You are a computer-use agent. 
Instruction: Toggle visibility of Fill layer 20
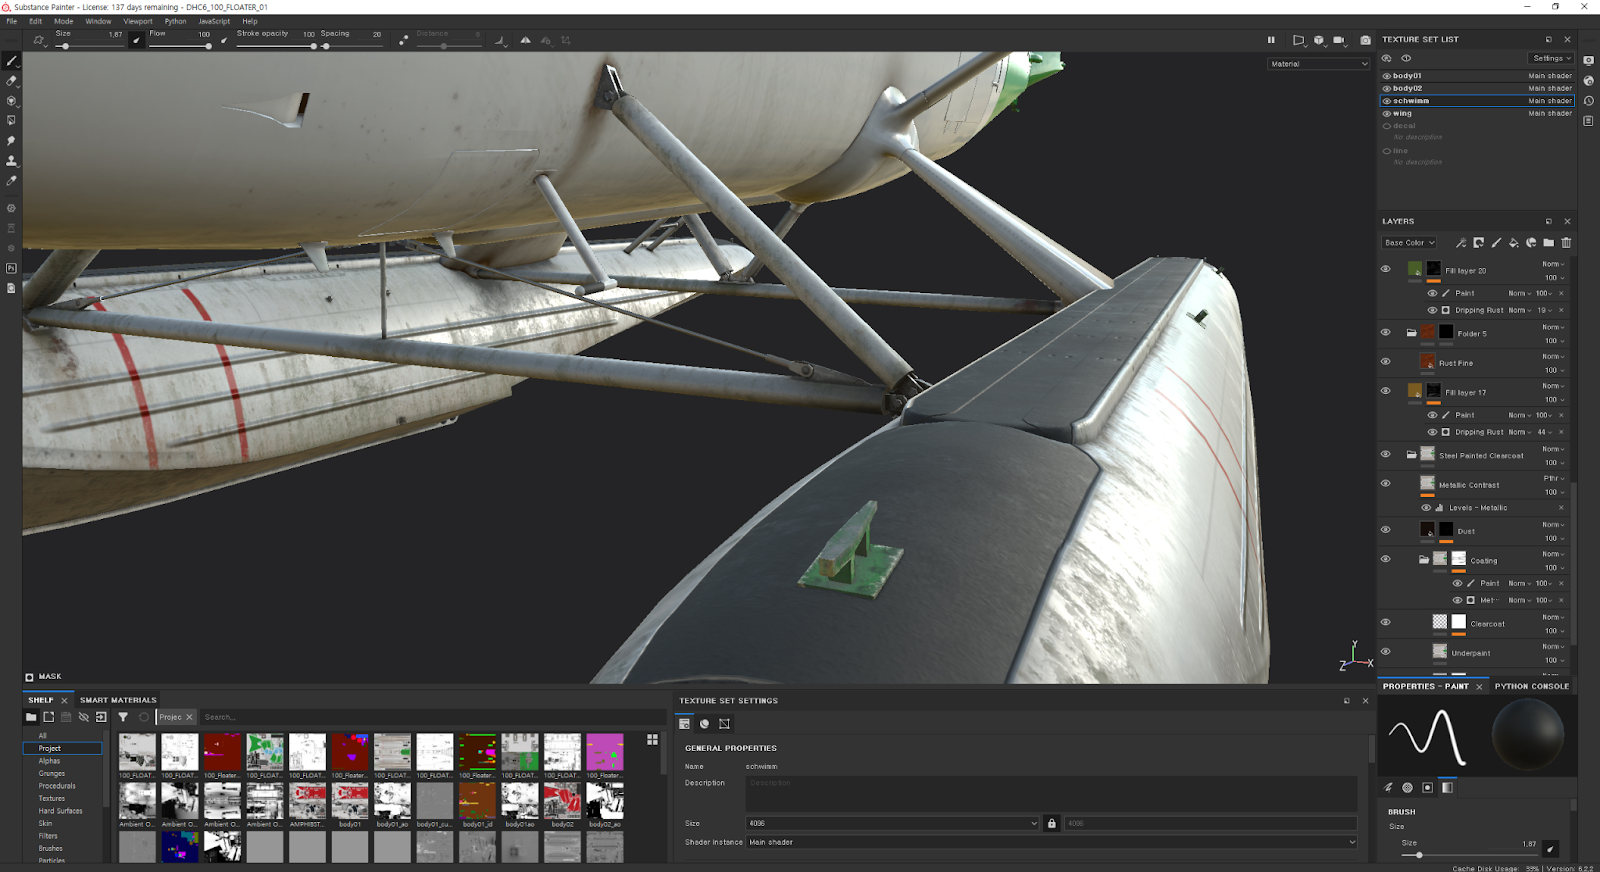tap(1385, 269)
